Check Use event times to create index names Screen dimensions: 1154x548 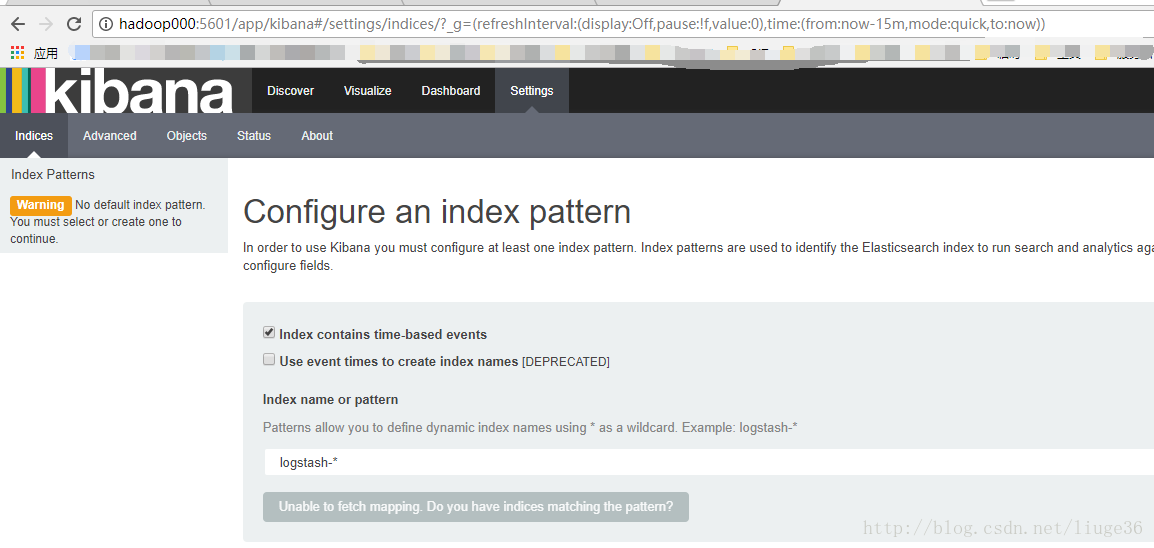(x=269, y=360)
